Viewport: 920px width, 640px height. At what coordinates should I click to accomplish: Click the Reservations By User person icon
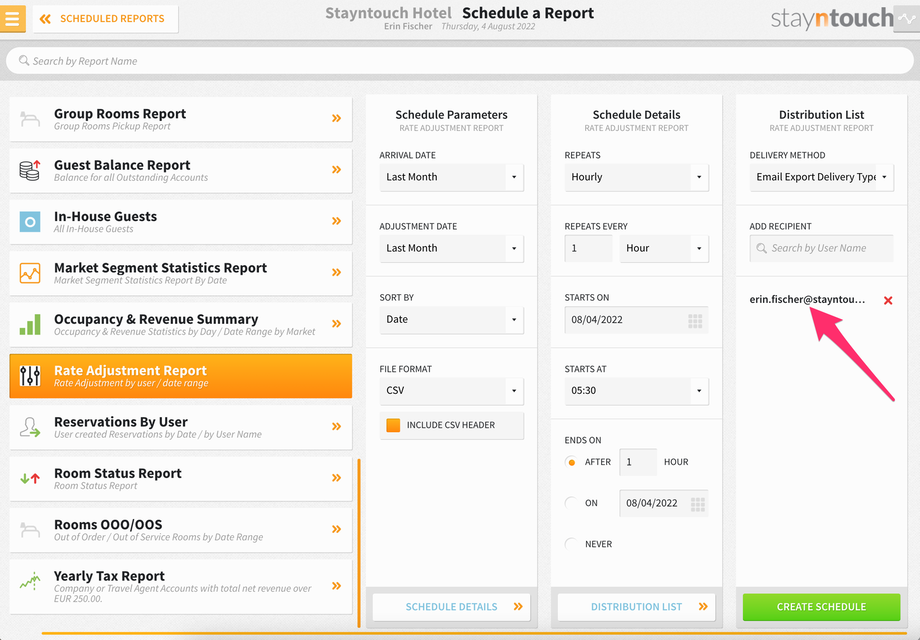(x=30, y=427)
